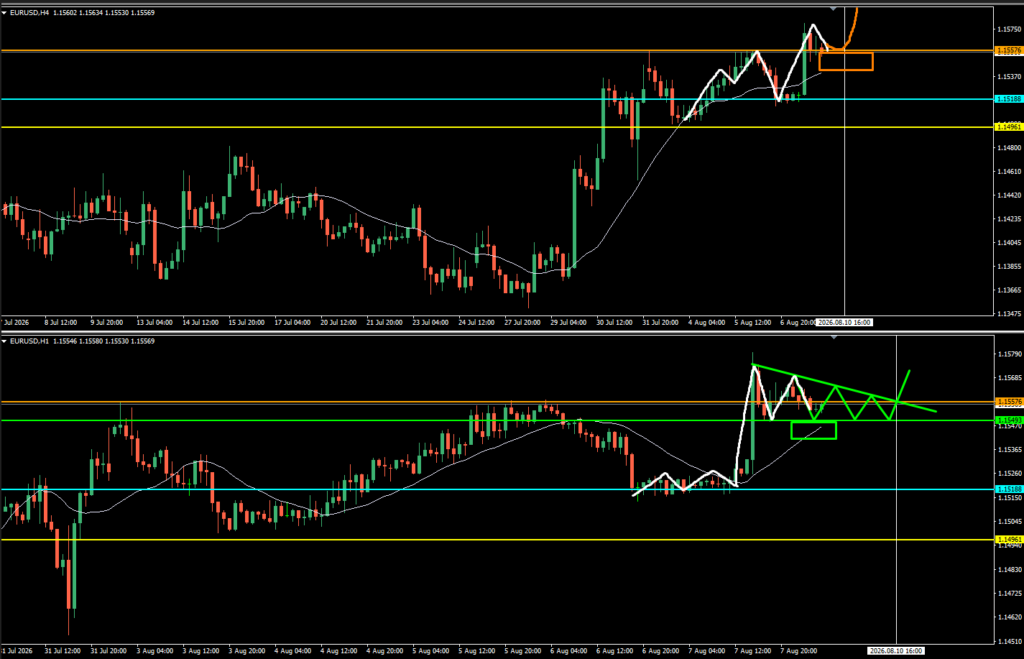Screen dimensions: 1024x659
Task: Click the 1.14420 price on H4 scale
Action: tap(1009, 195)
